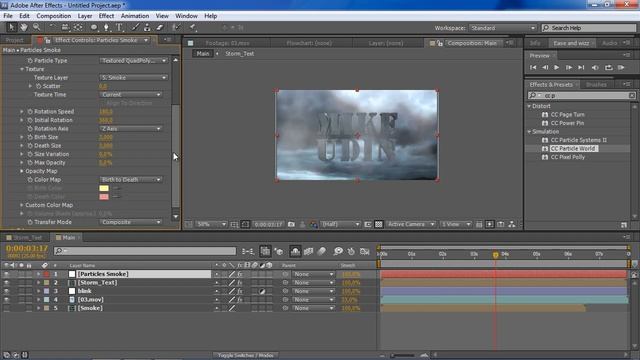Select CC Pixel Polly effect
640x360 pixels.
[568, 157]
